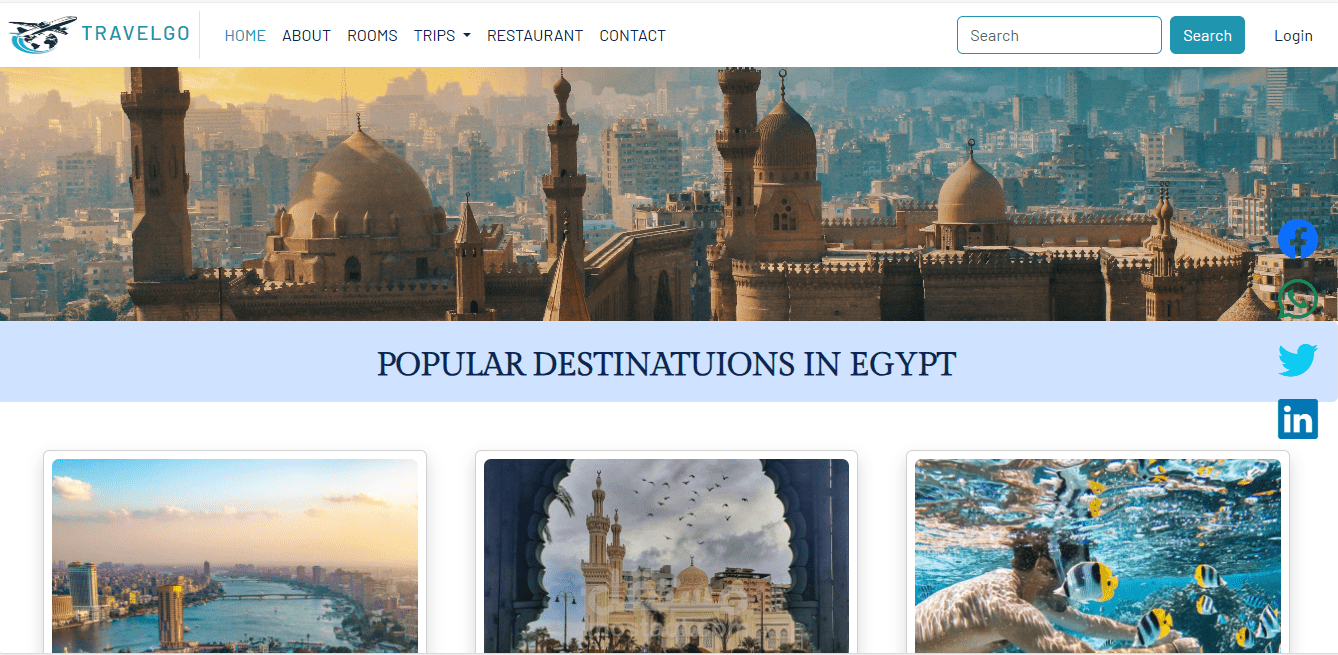
Task: Select the Nile river cityscape card image
Action: point(235,556)
